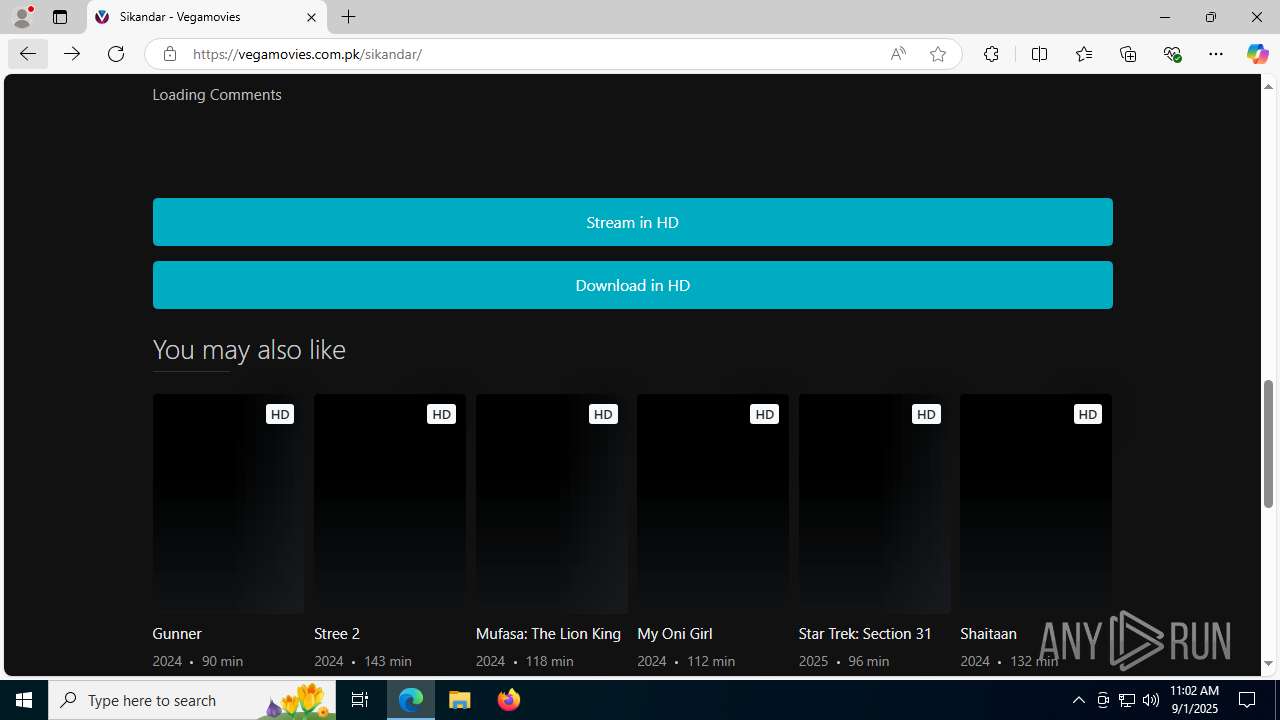Open the Mufasa: The Lion King poster

point(551,504)
